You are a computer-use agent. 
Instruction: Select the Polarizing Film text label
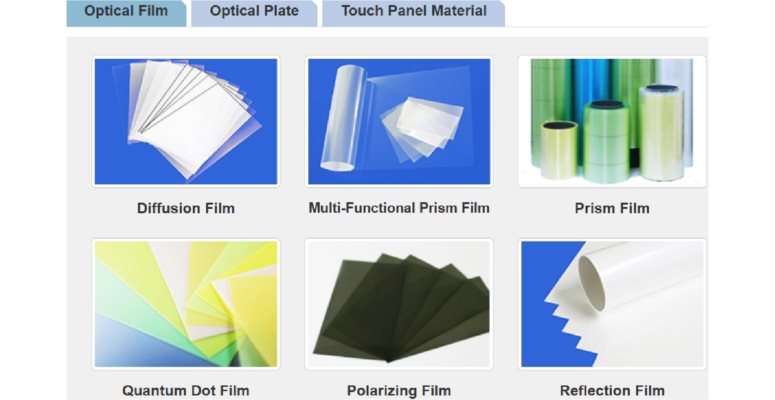point(399,391)
